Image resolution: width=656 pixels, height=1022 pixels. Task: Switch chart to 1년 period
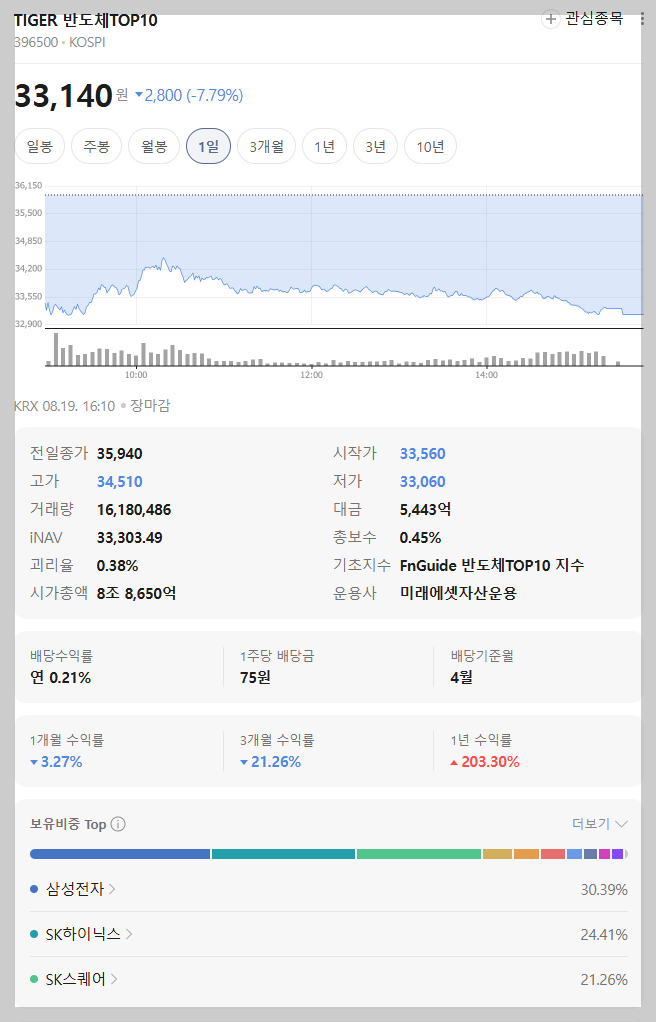pos(324,146)
